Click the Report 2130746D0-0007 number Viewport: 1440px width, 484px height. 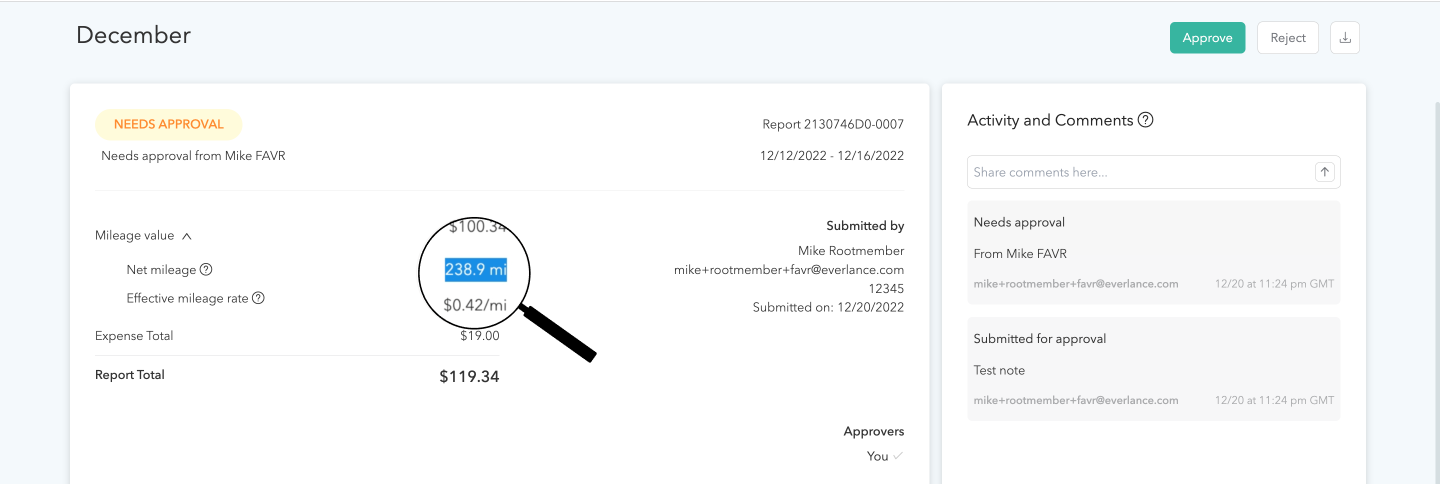click(832, 125)
